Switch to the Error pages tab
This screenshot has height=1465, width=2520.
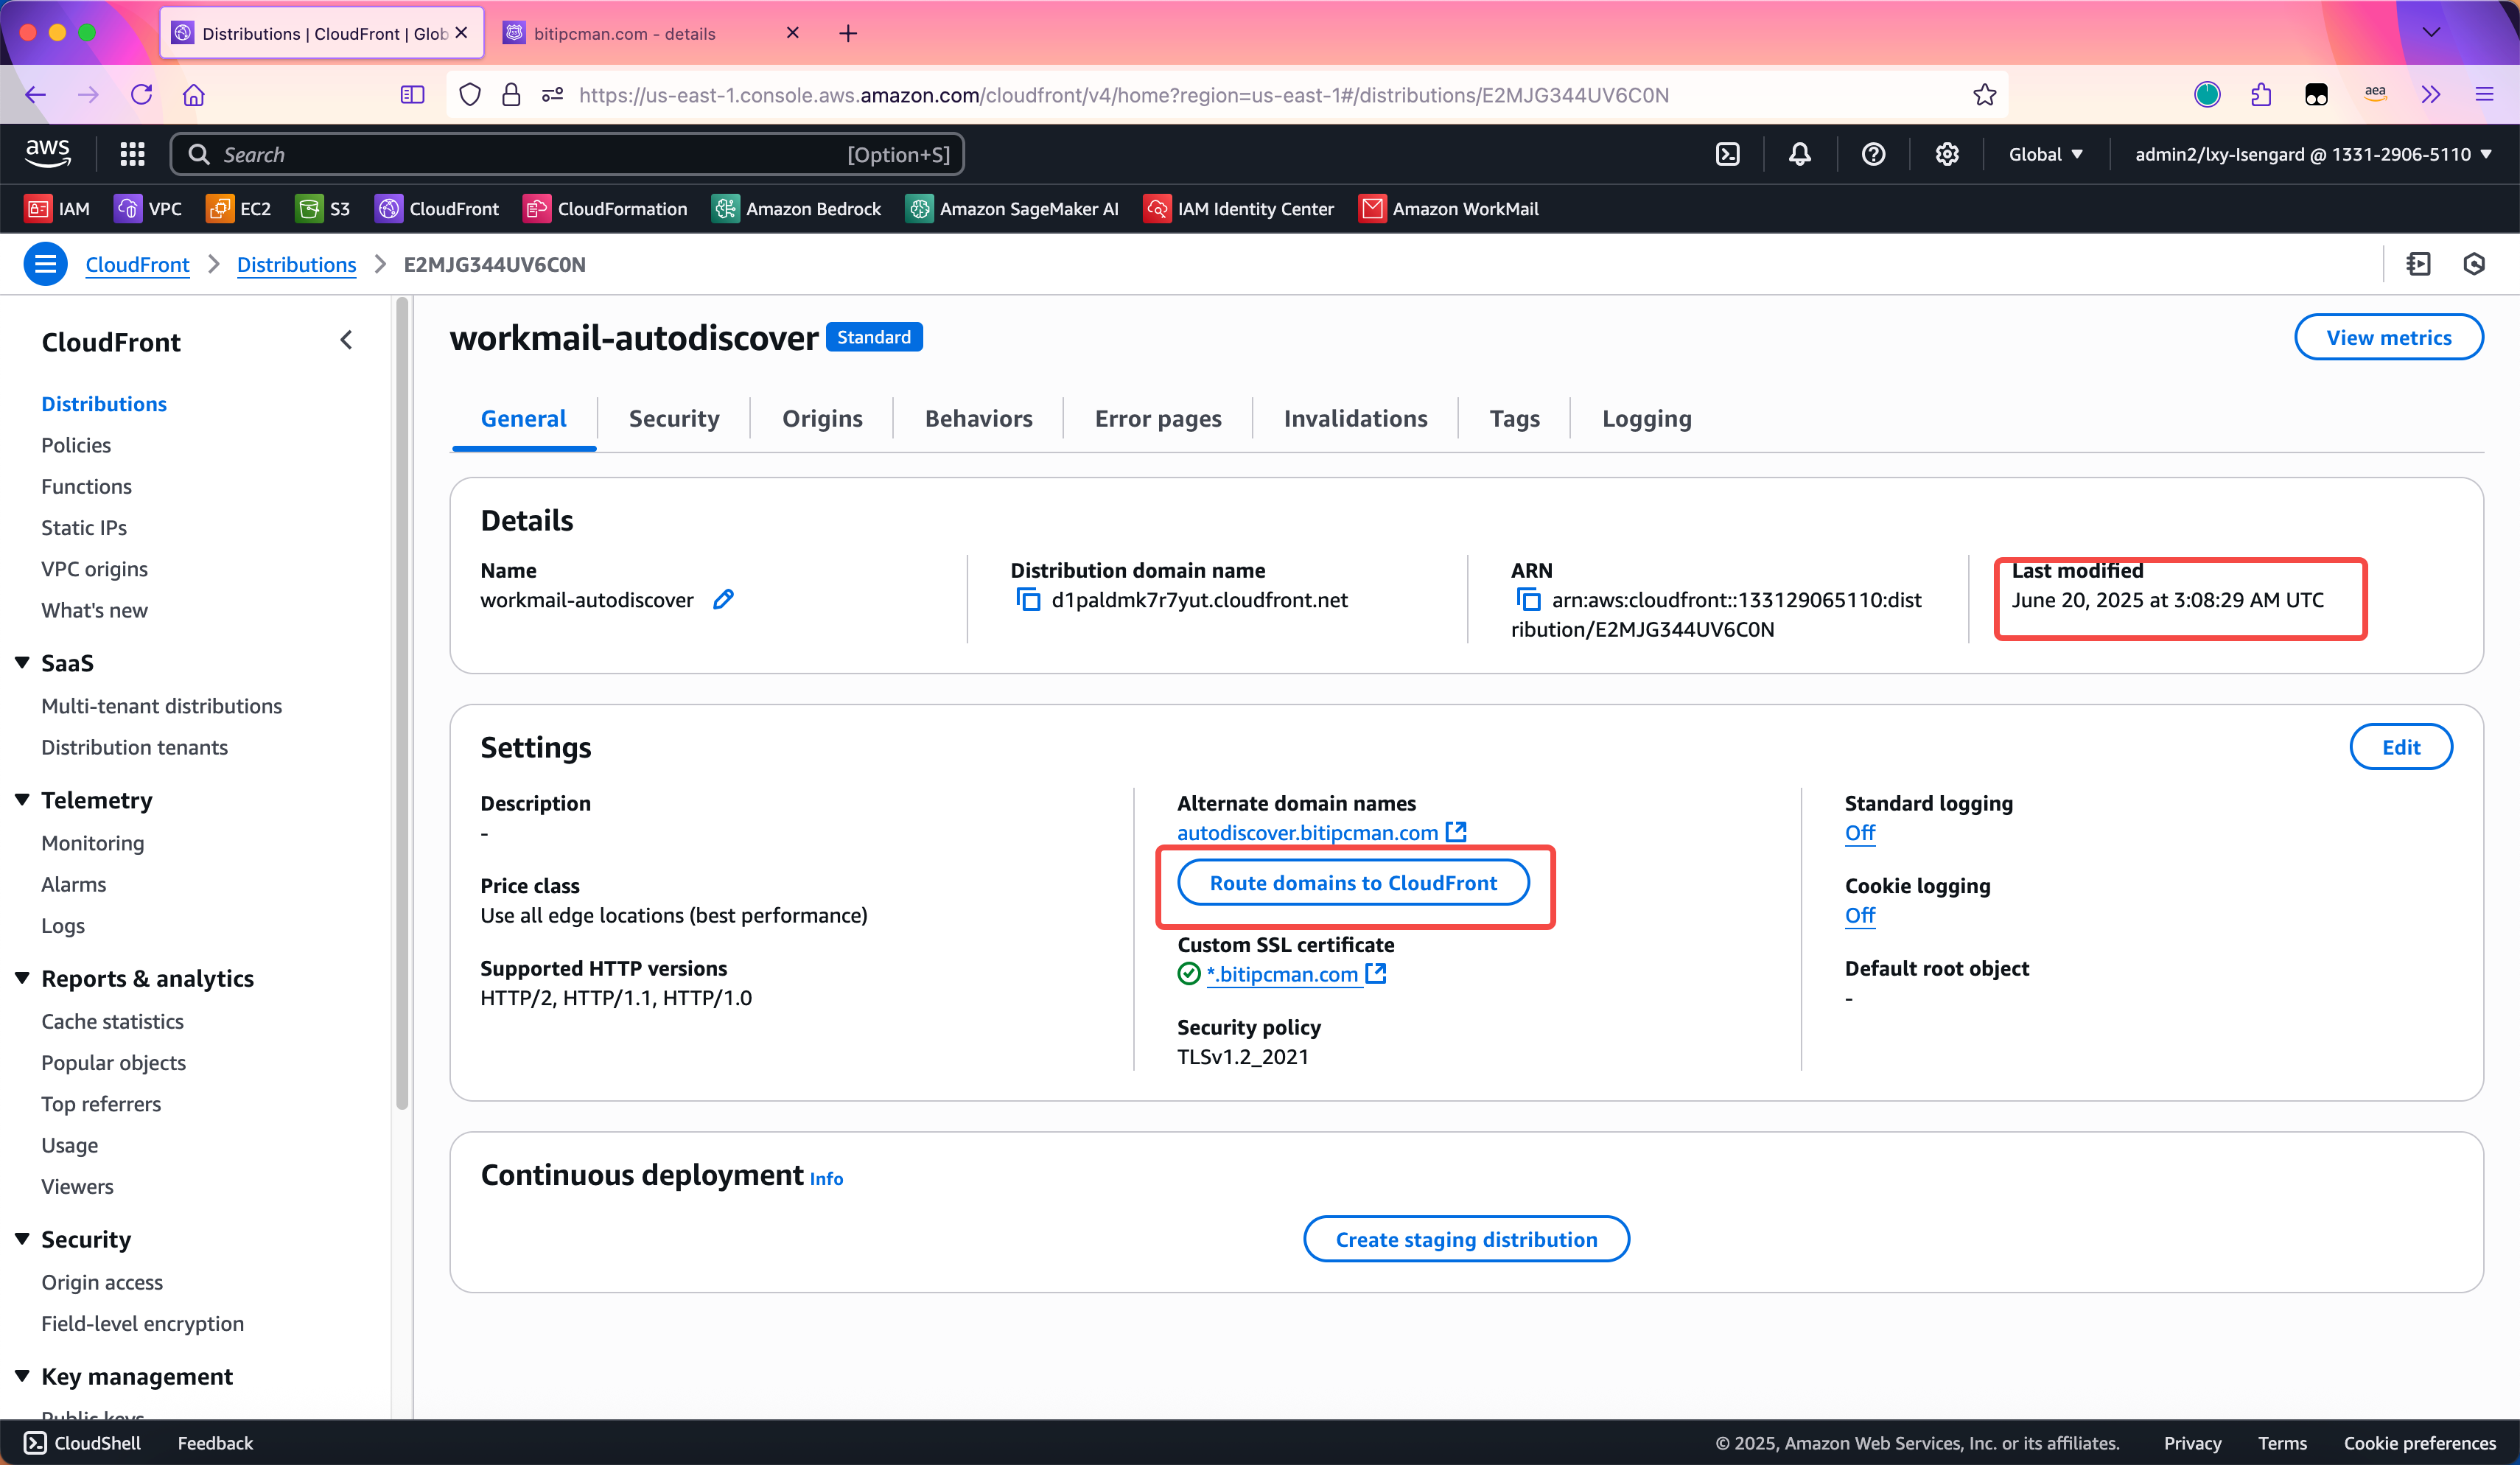click(x=1158, y=418)
